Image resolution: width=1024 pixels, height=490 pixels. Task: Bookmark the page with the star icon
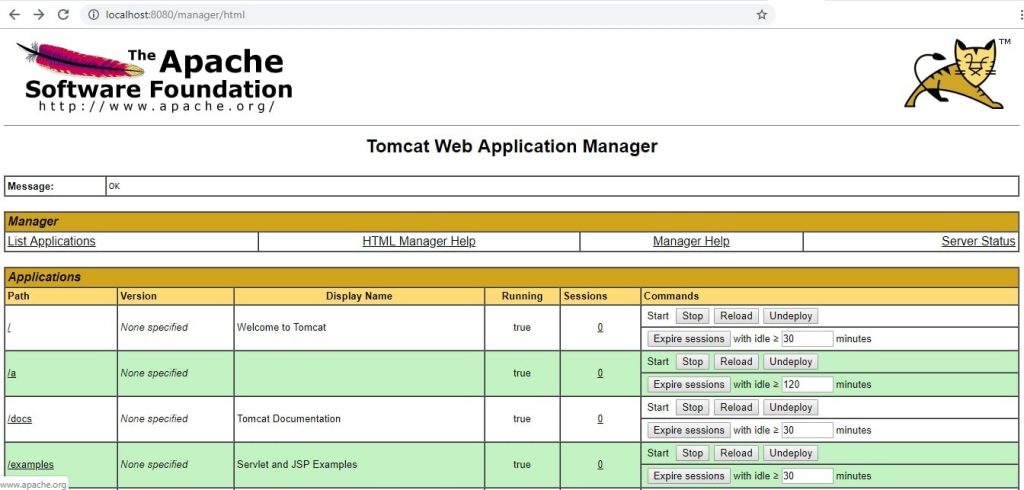tap(761, 14)
